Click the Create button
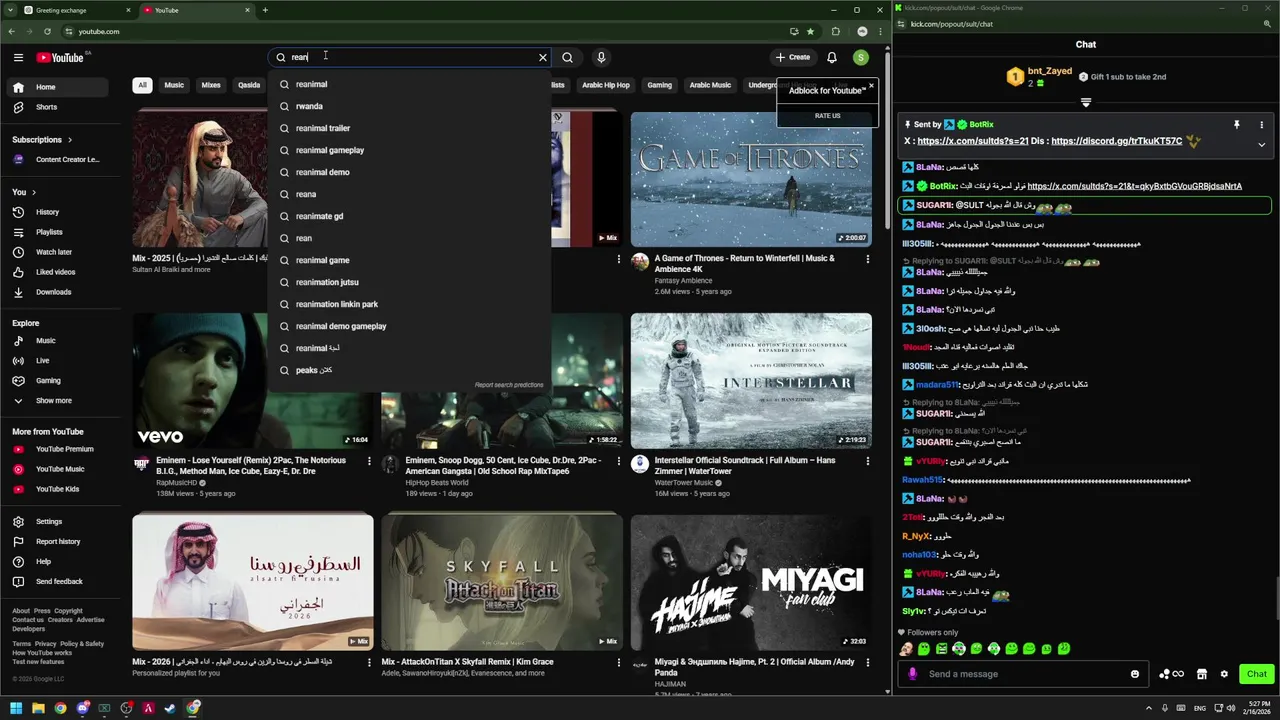 pos(793,57)
